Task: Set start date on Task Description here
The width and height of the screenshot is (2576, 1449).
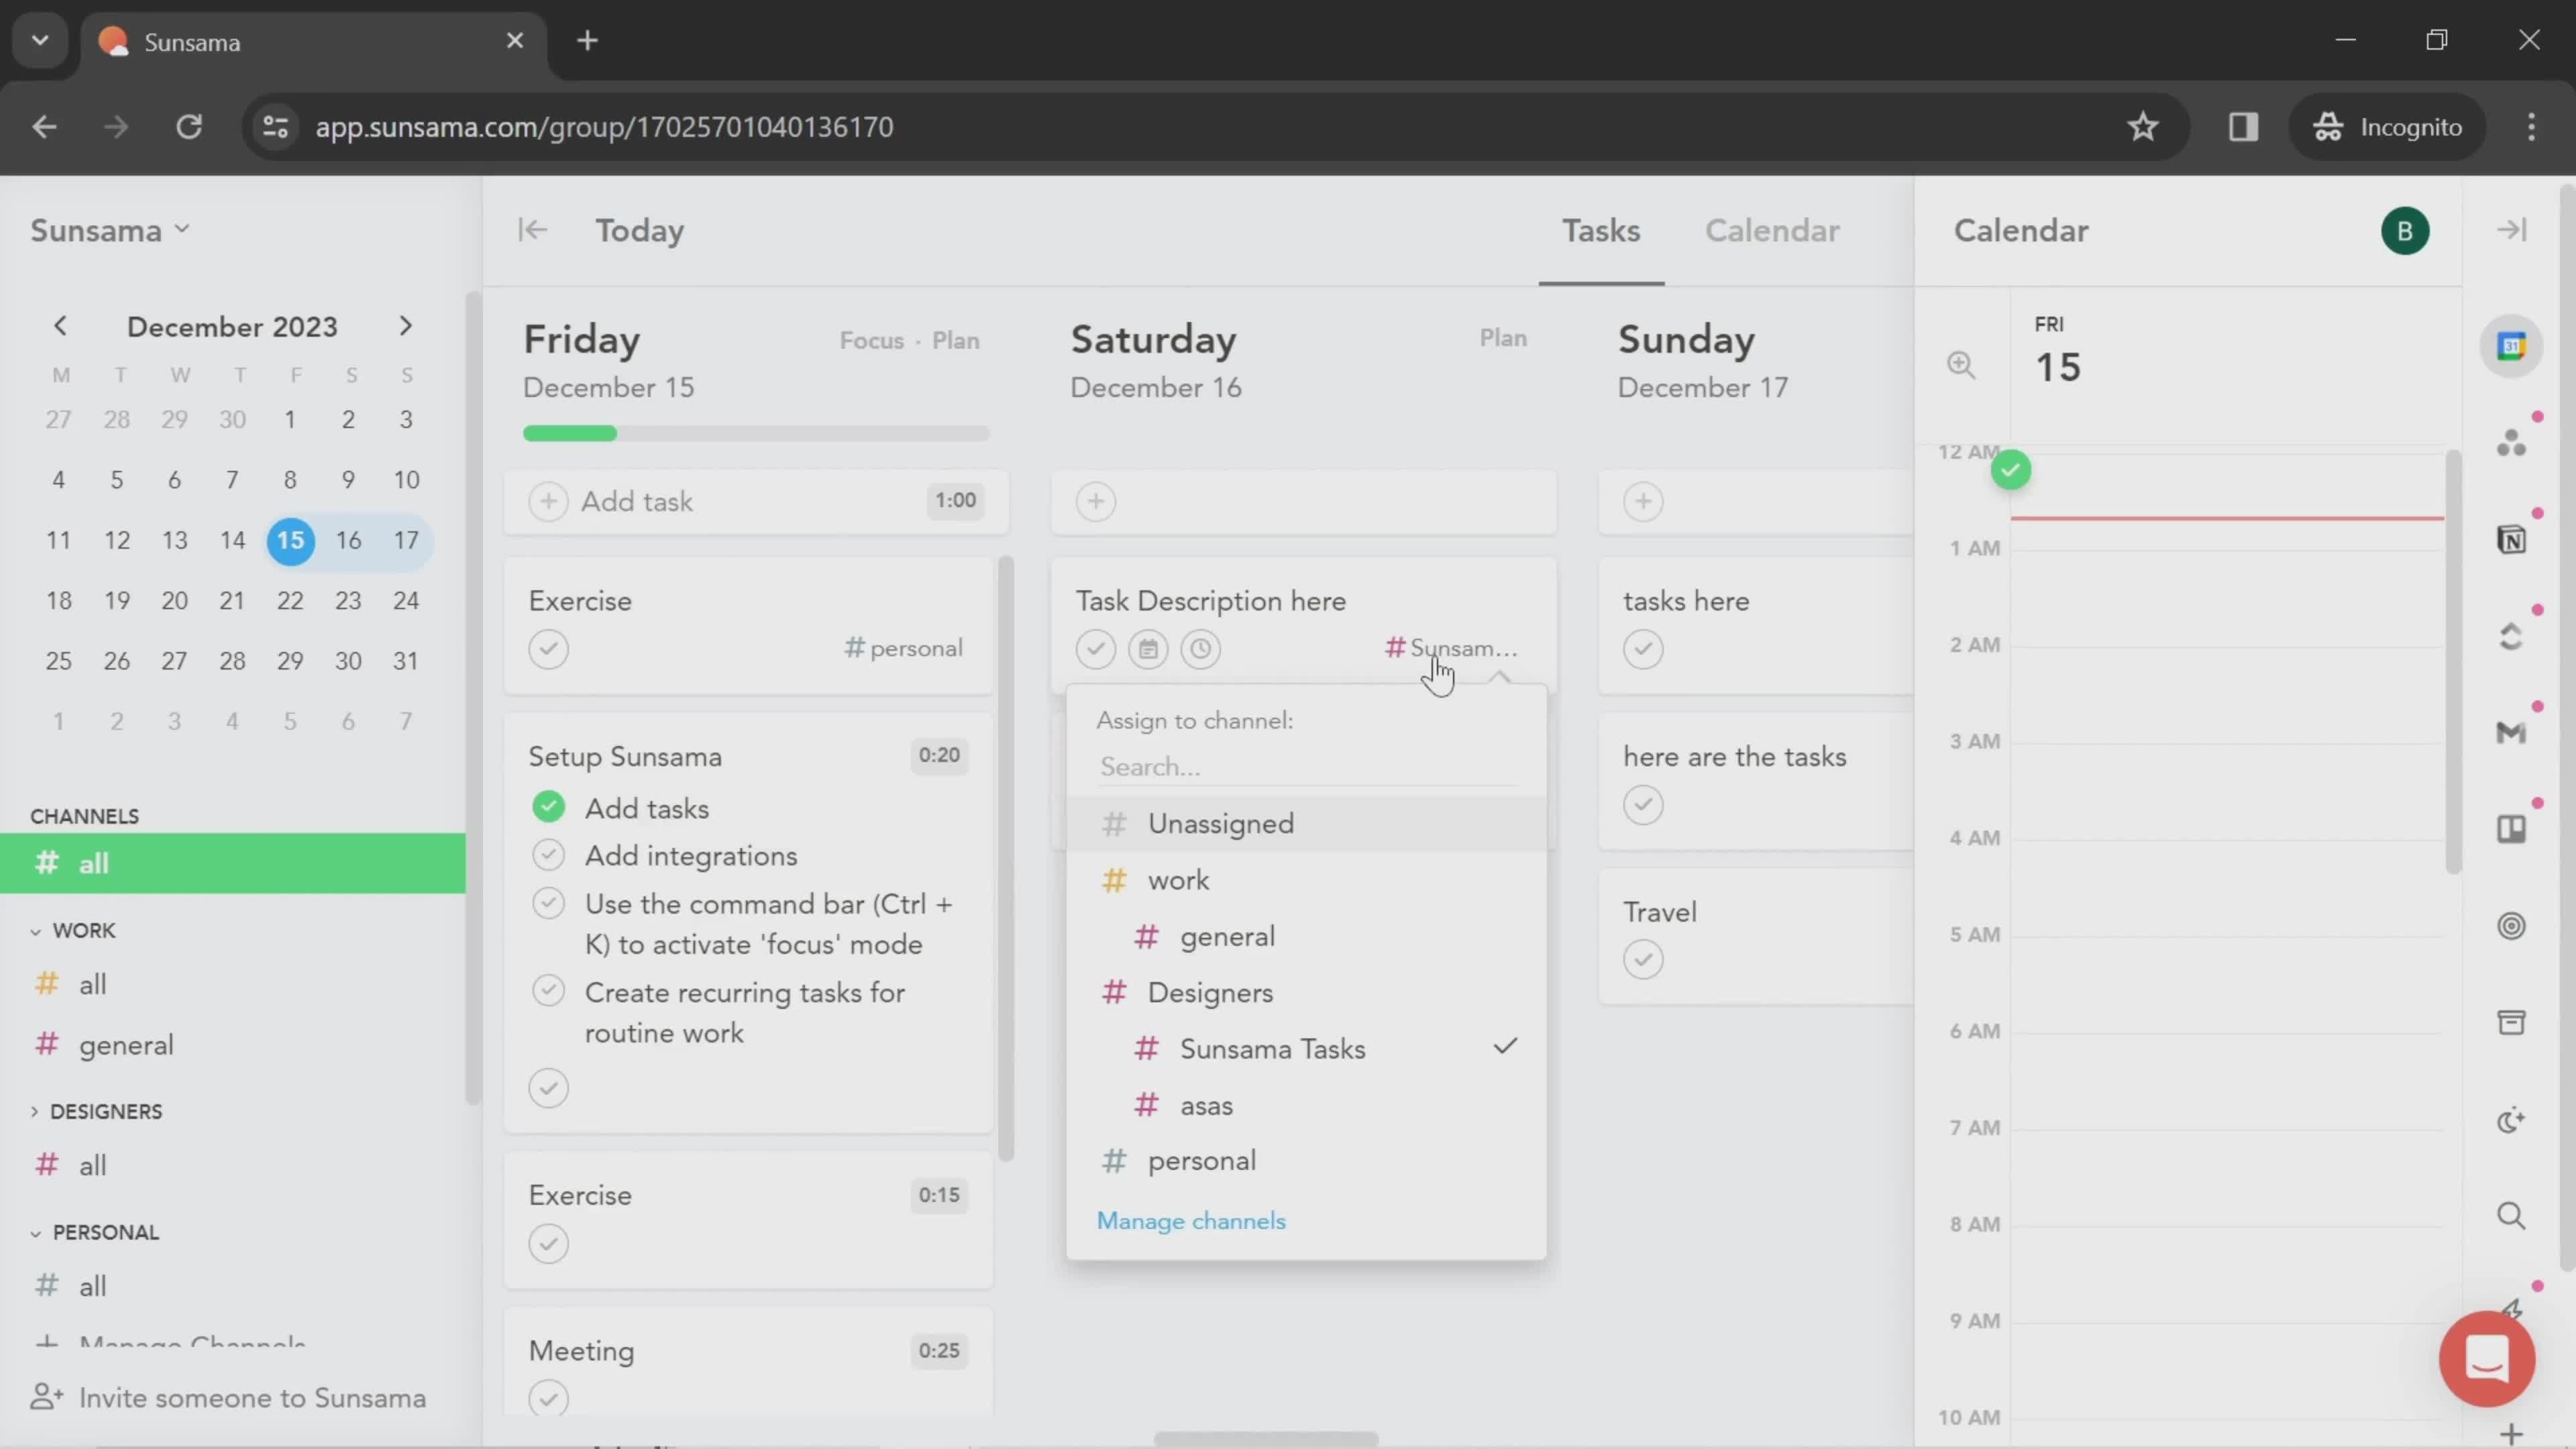Action: (x=1148, y=649)
